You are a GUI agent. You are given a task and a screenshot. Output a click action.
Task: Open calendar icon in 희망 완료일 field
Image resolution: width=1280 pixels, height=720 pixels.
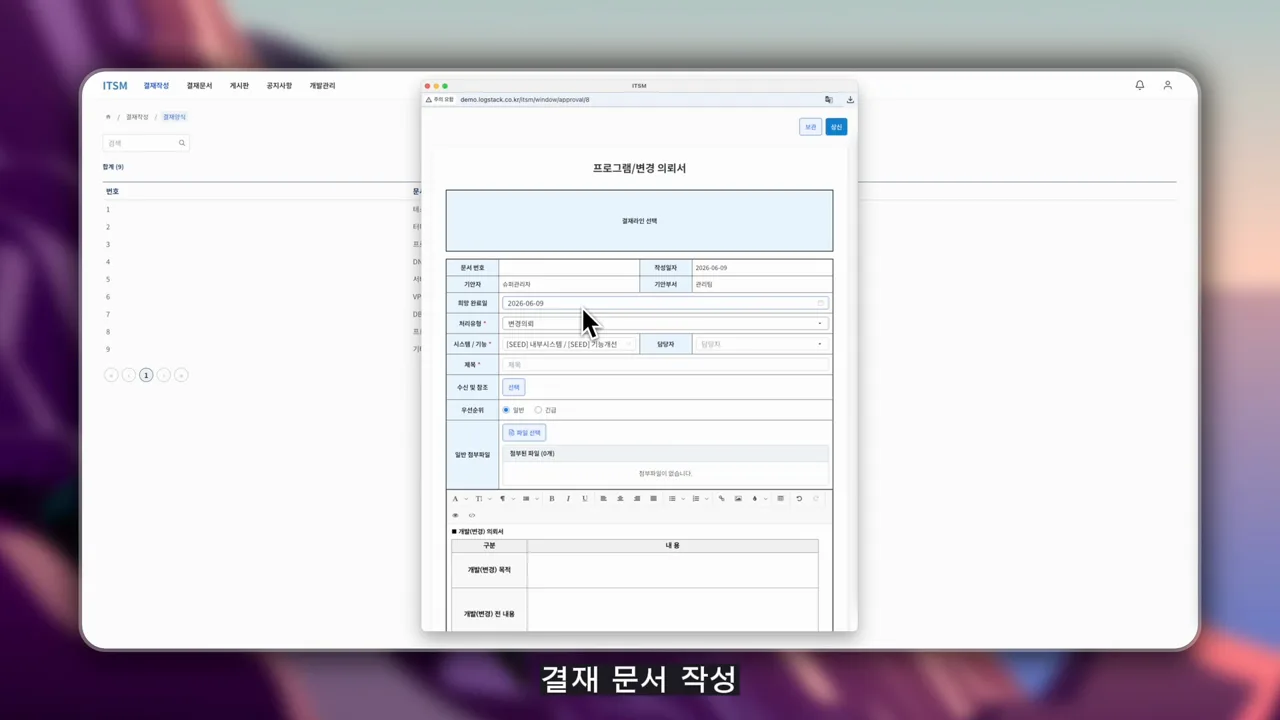821,303
